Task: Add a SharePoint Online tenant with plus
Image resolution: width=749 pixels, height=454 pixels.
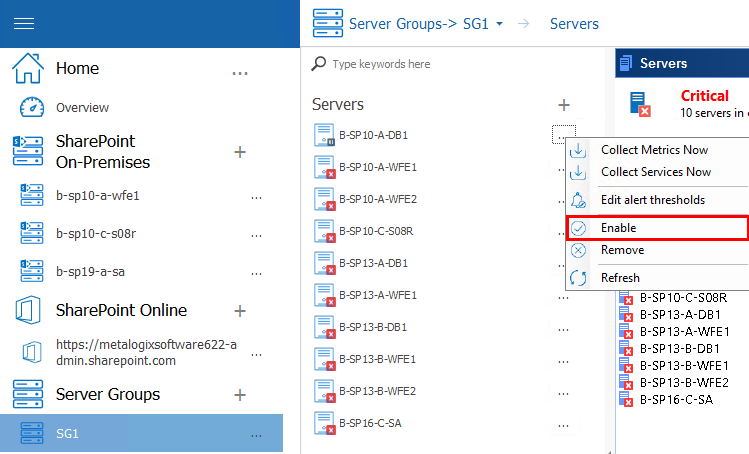Action: (240, 311)
